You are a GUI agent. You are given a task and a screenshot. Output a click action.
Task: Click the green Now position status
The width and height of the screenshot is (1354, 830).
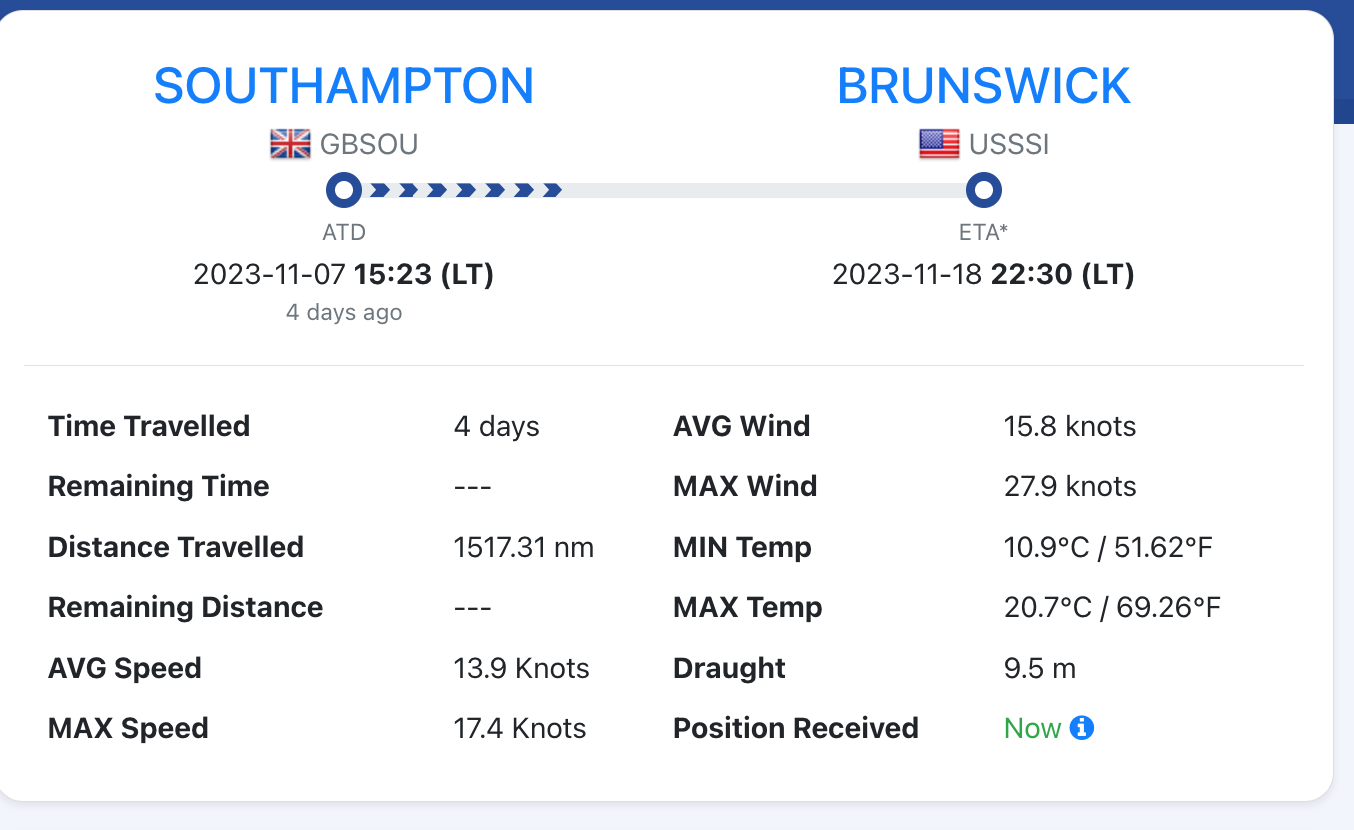click(1032, 728)
